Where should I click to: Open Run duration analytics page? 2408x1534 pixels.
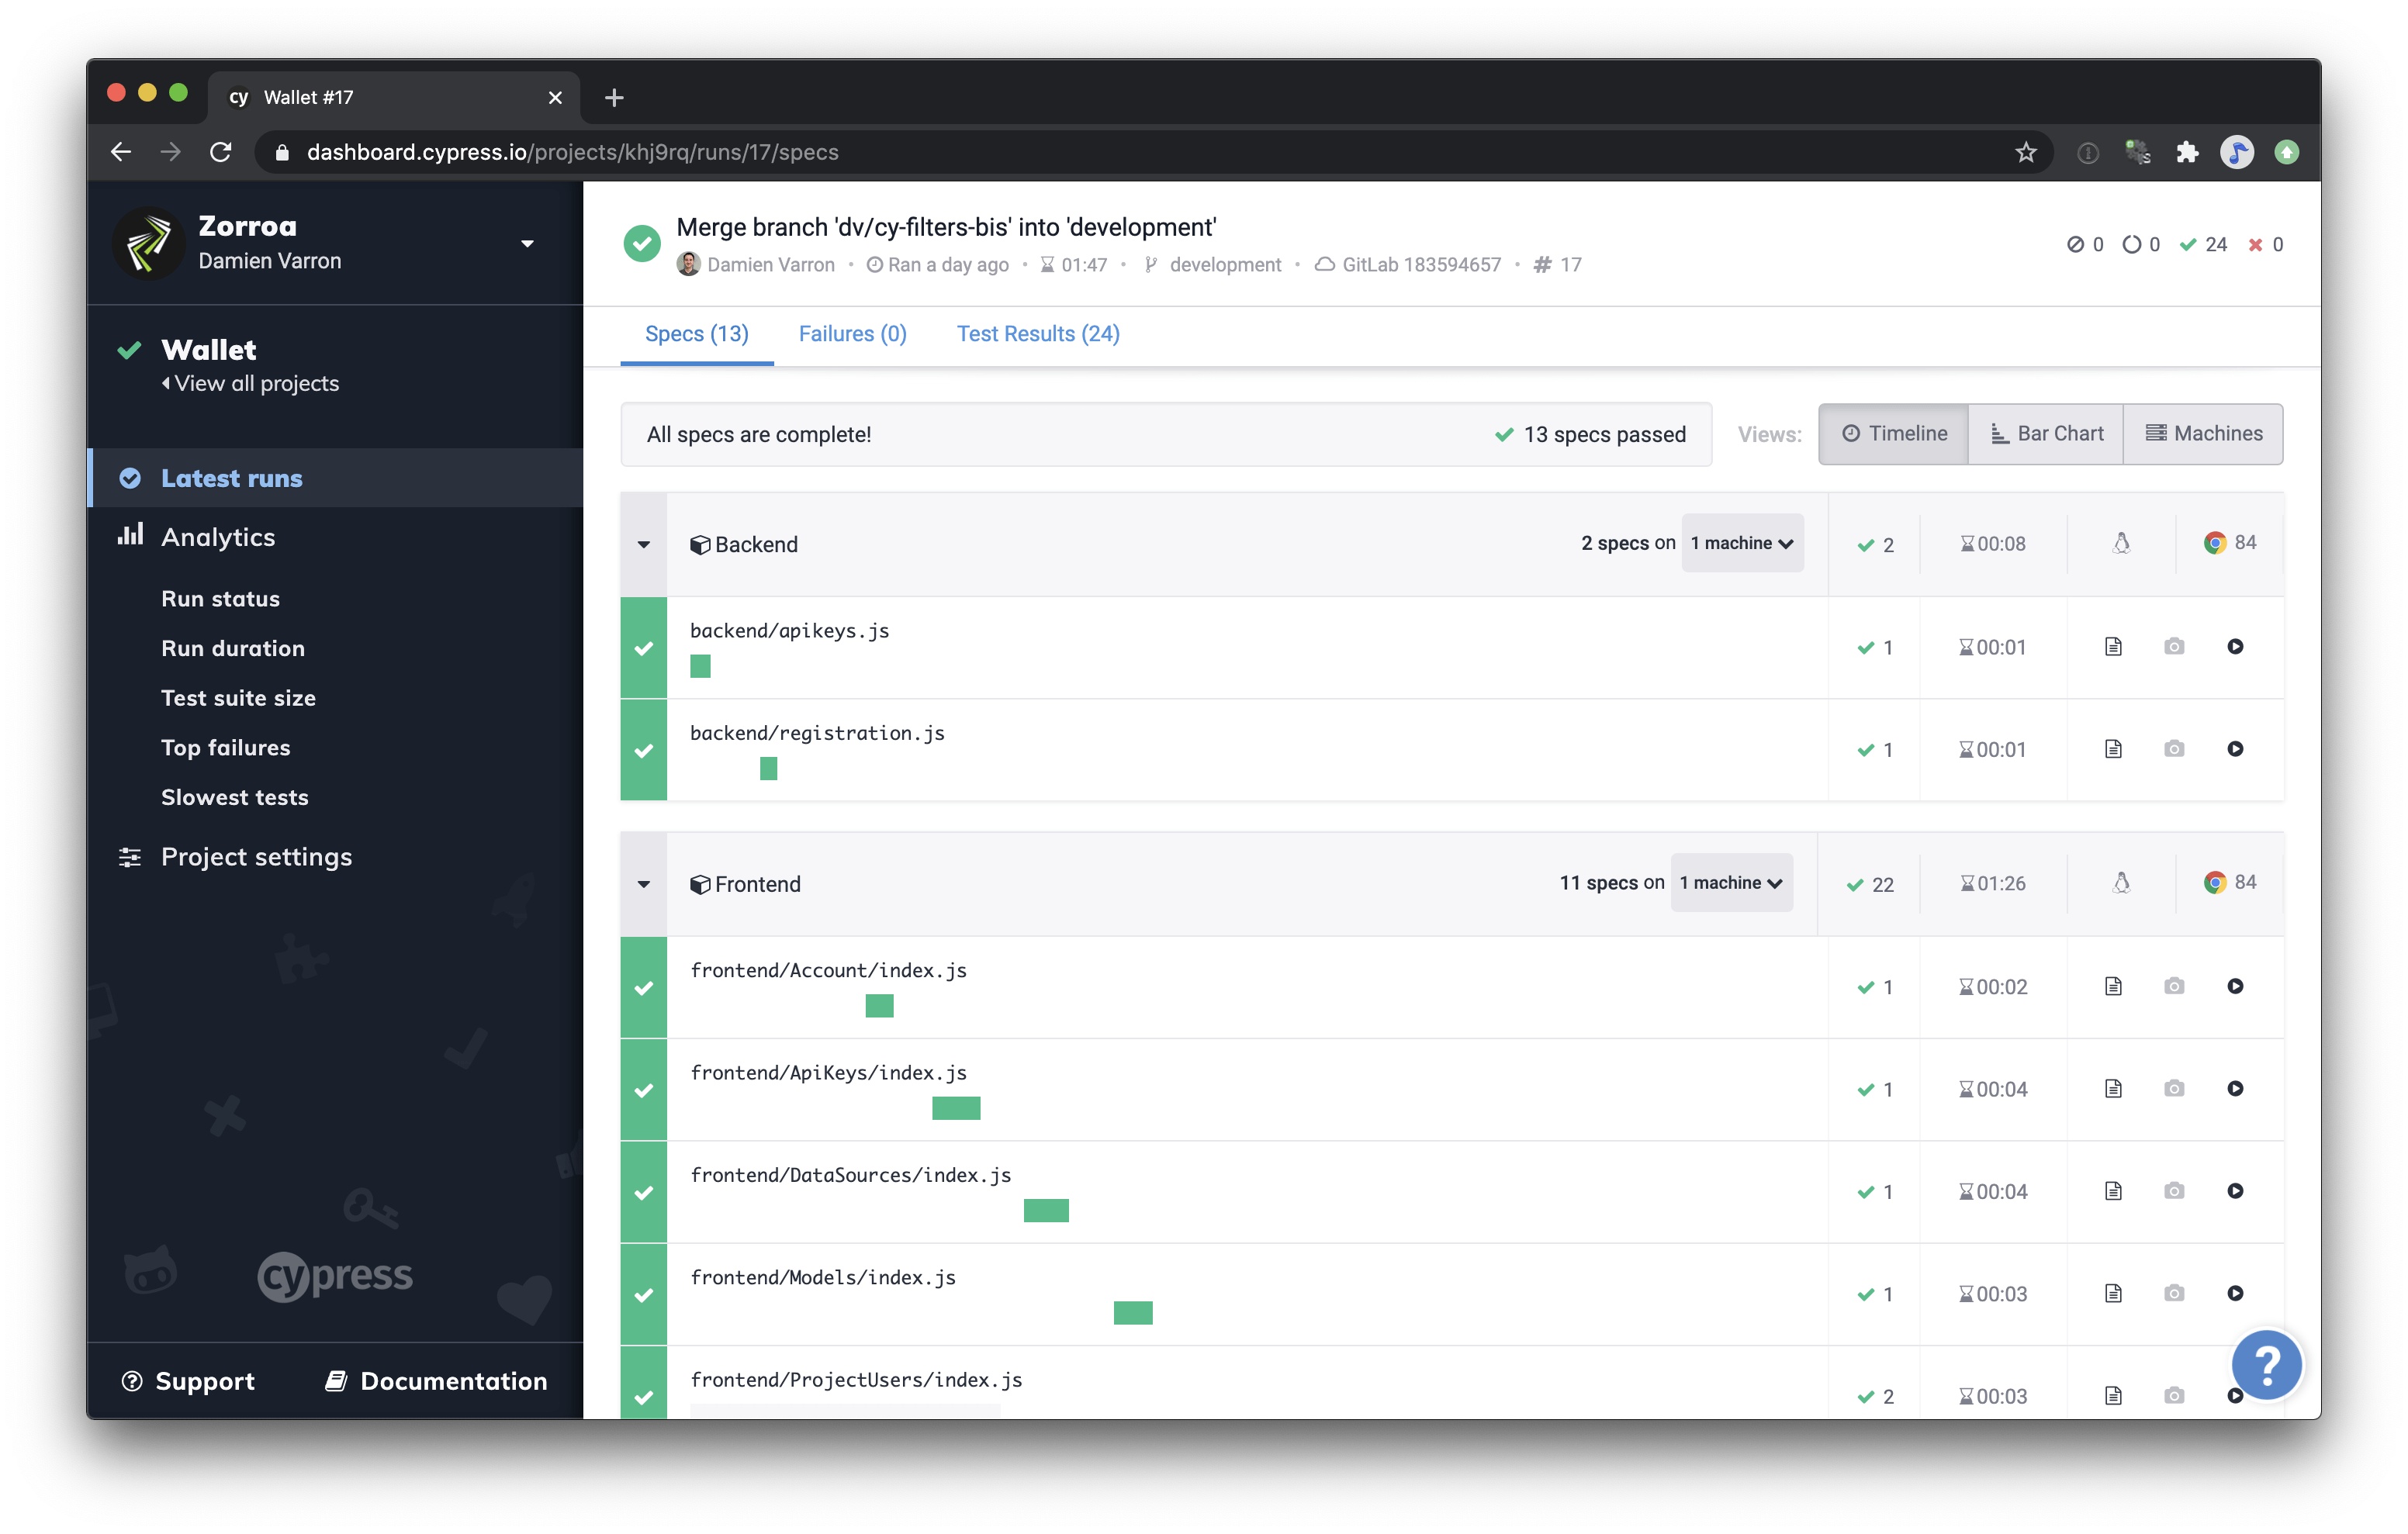[x=233, y=648]
